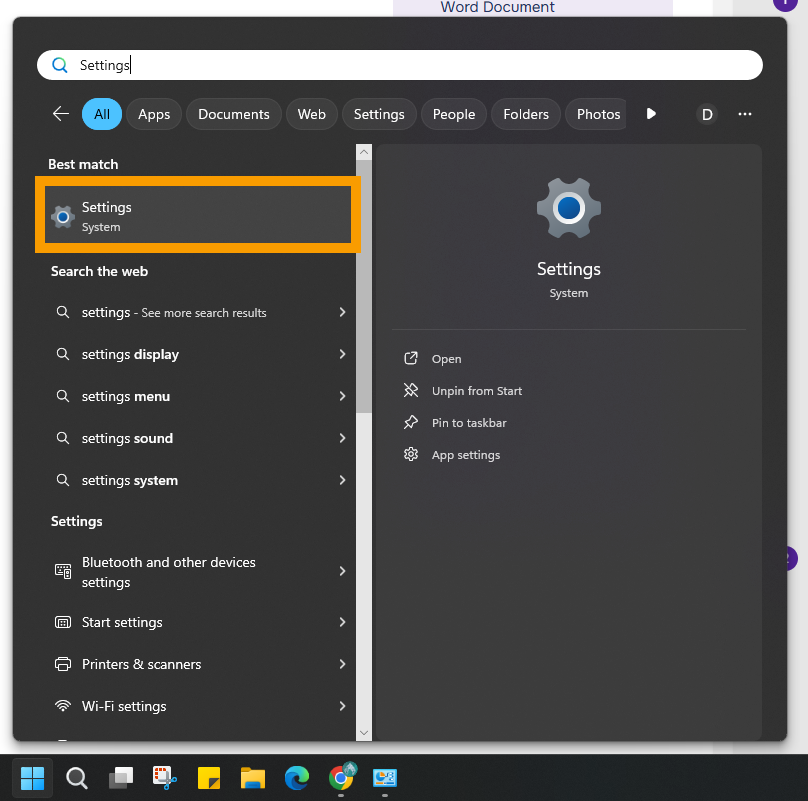808x801 pixels.
Task: Open Microsoft Edge from the taskbar
Action: click(296, 778)
